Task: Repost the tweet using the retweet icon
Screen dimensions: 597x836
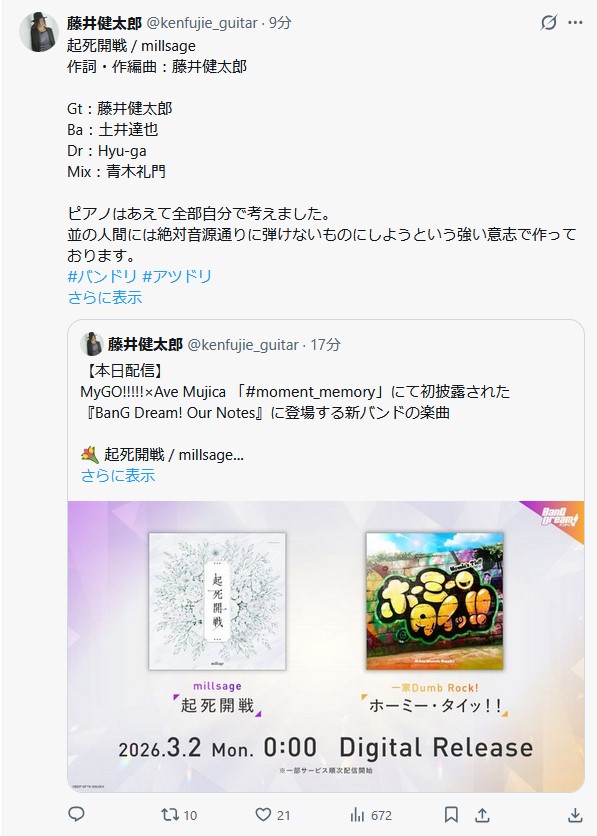Action: [x=170, y=815]
